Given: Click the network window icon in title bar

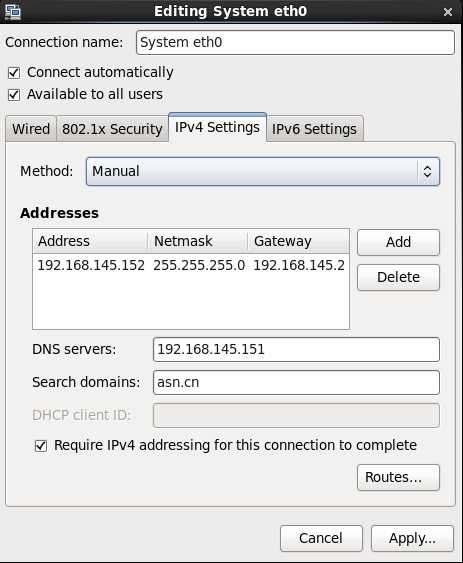Looking at the screenshot, I should coord(13,11).
